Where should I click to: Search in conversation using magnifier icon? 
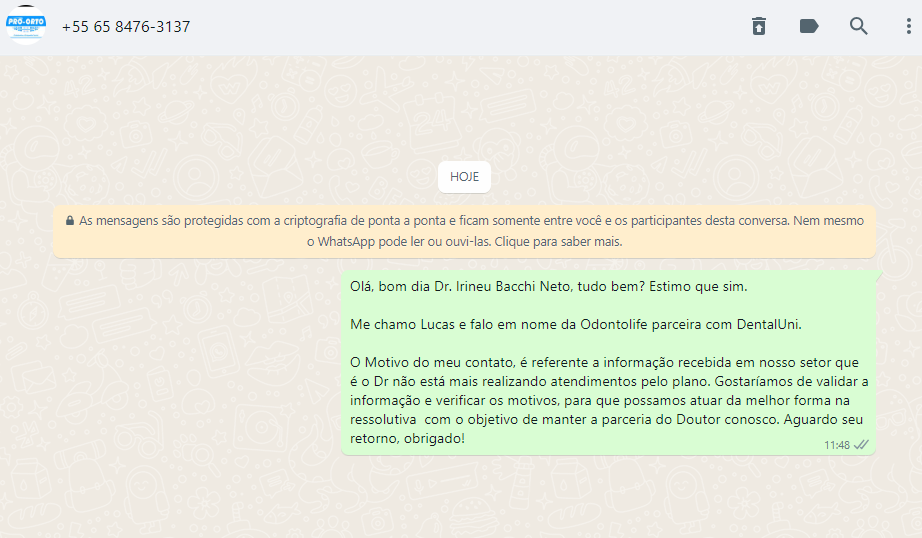coord(858,26)
